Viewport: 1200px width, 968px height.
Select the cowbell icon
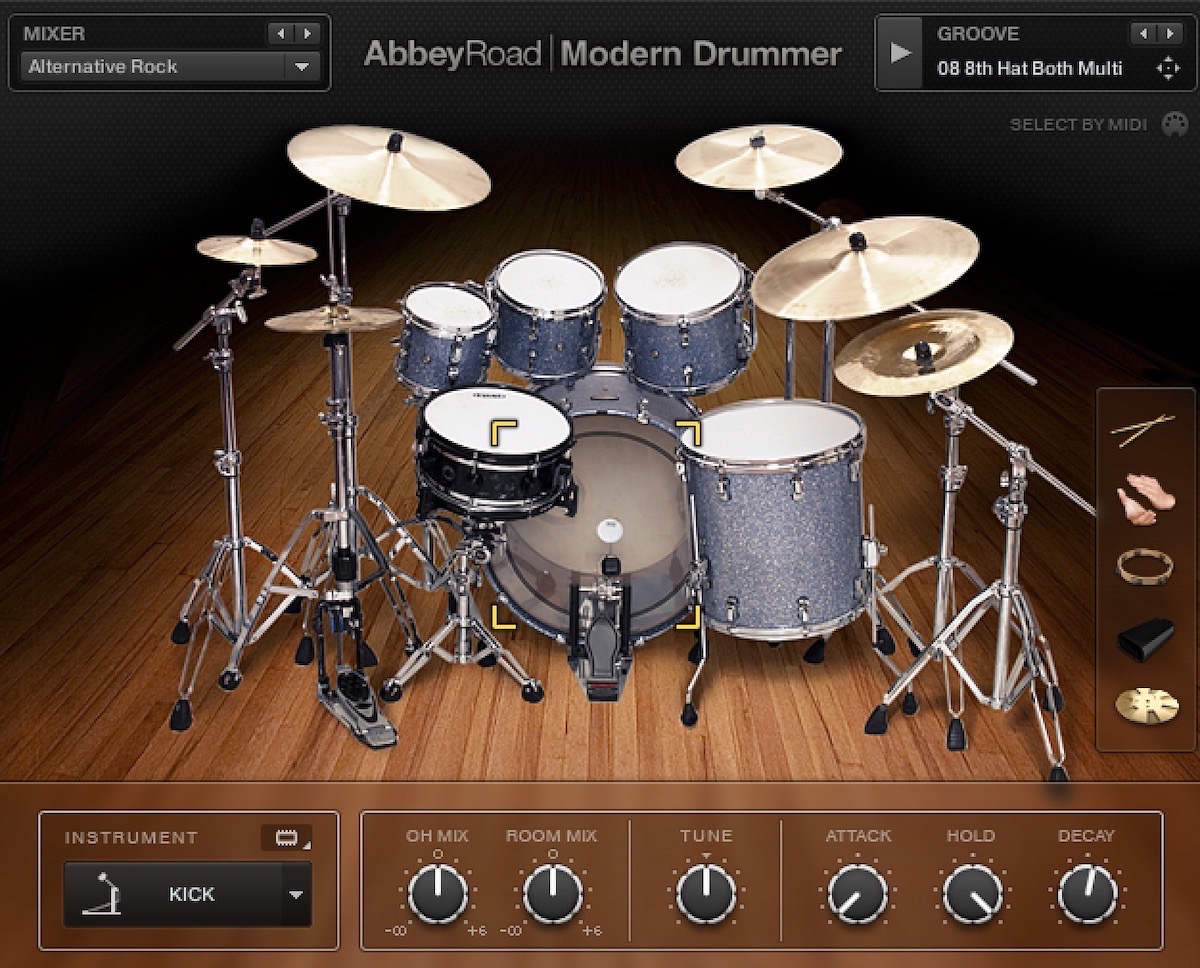[1144, 639]
